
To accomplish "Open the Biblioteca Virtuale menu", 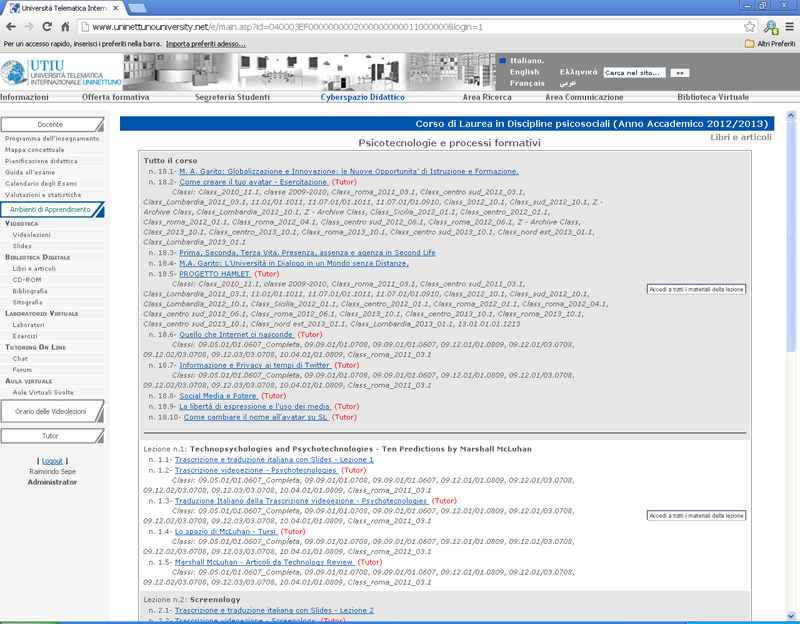I will [712, 97].
